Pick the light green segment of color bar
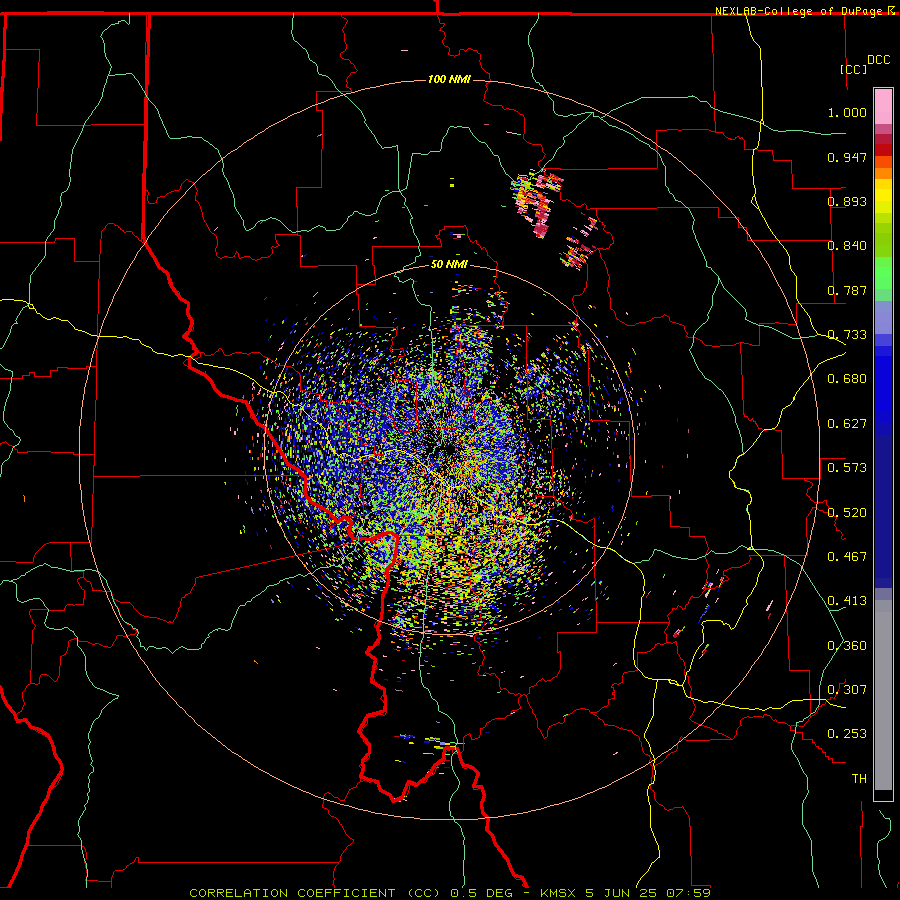 point(883,273)
